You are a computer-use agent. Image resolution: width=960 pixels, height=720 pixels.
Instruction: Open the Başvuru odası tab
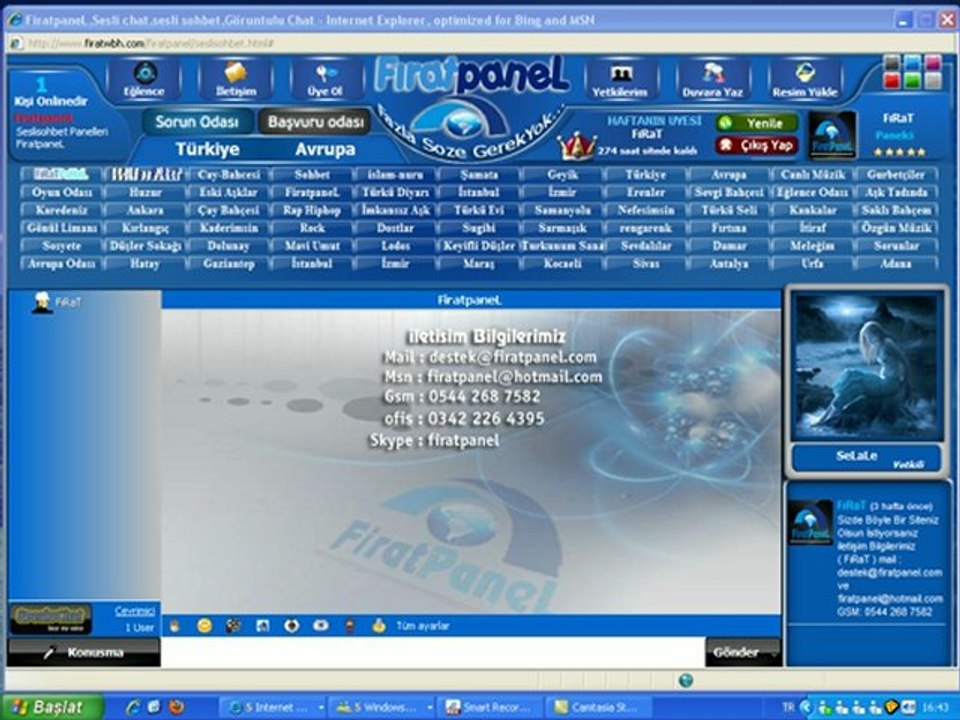click(315, 122)
